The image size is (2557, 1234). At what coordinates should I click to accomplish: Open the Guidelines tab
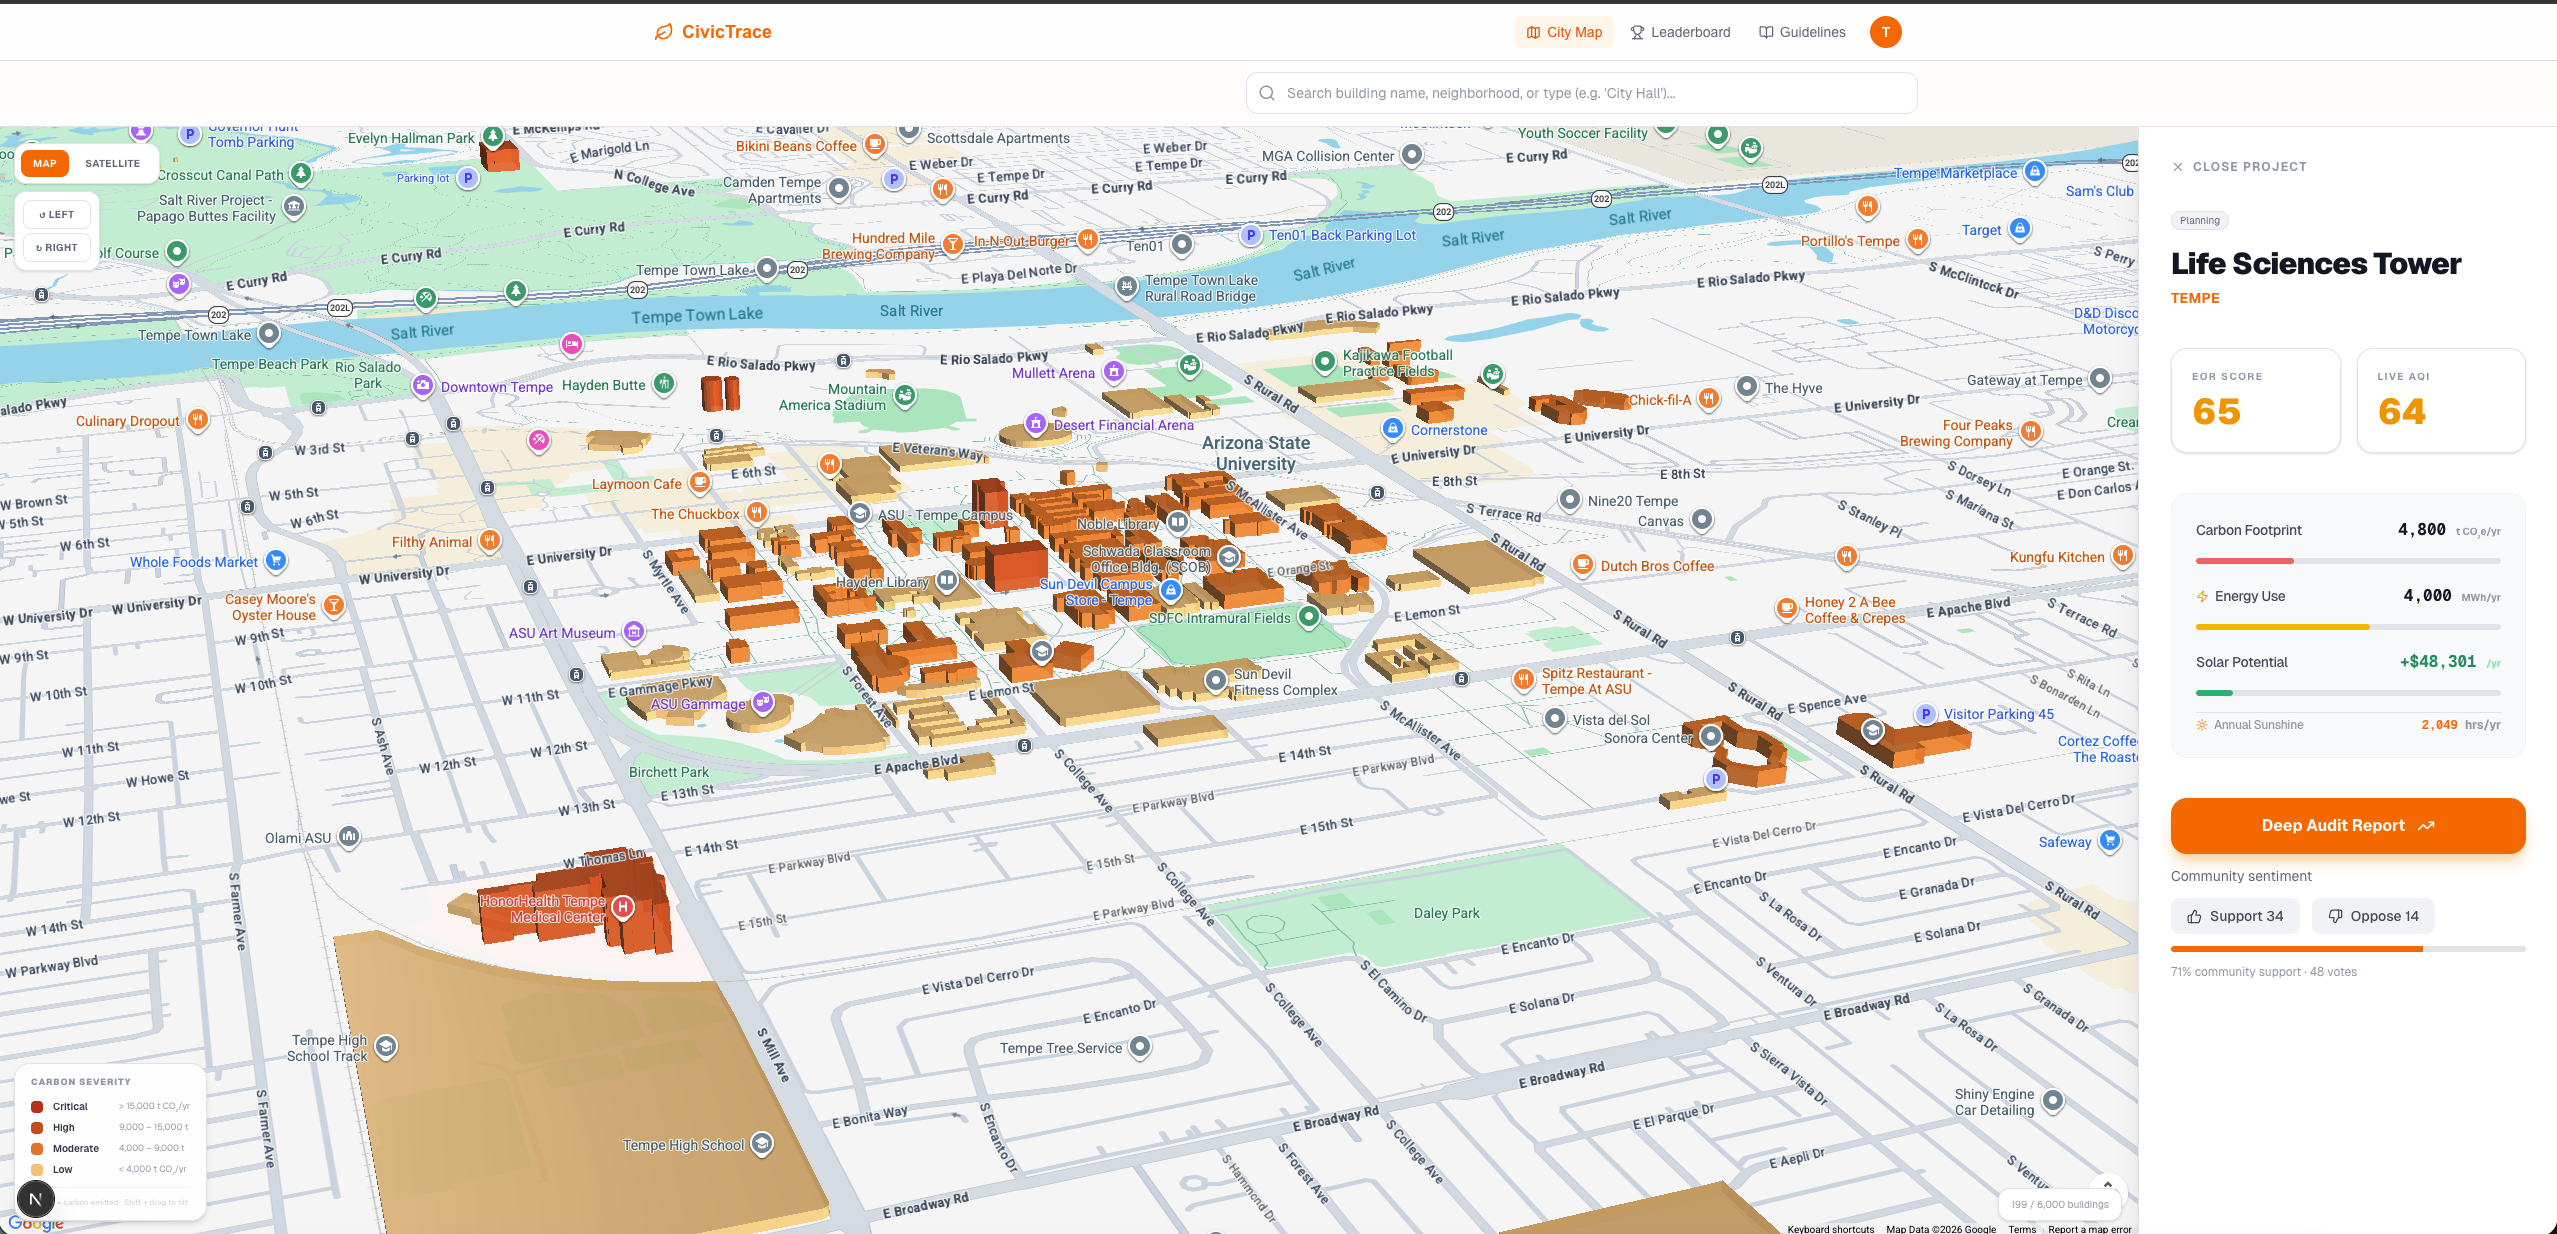(x=1802, y=32)
